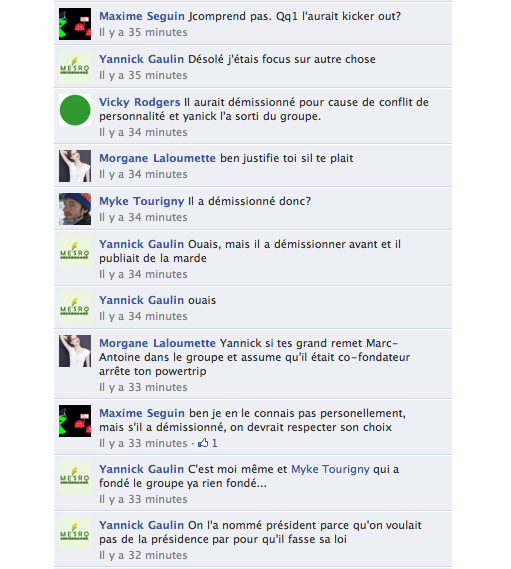Image resolution: width=511 pixels, height=569 pixels.
Task: Click the timestamp under Vicky Rodgers' comment
Action: pyautogui.click(x=143, y=132)
